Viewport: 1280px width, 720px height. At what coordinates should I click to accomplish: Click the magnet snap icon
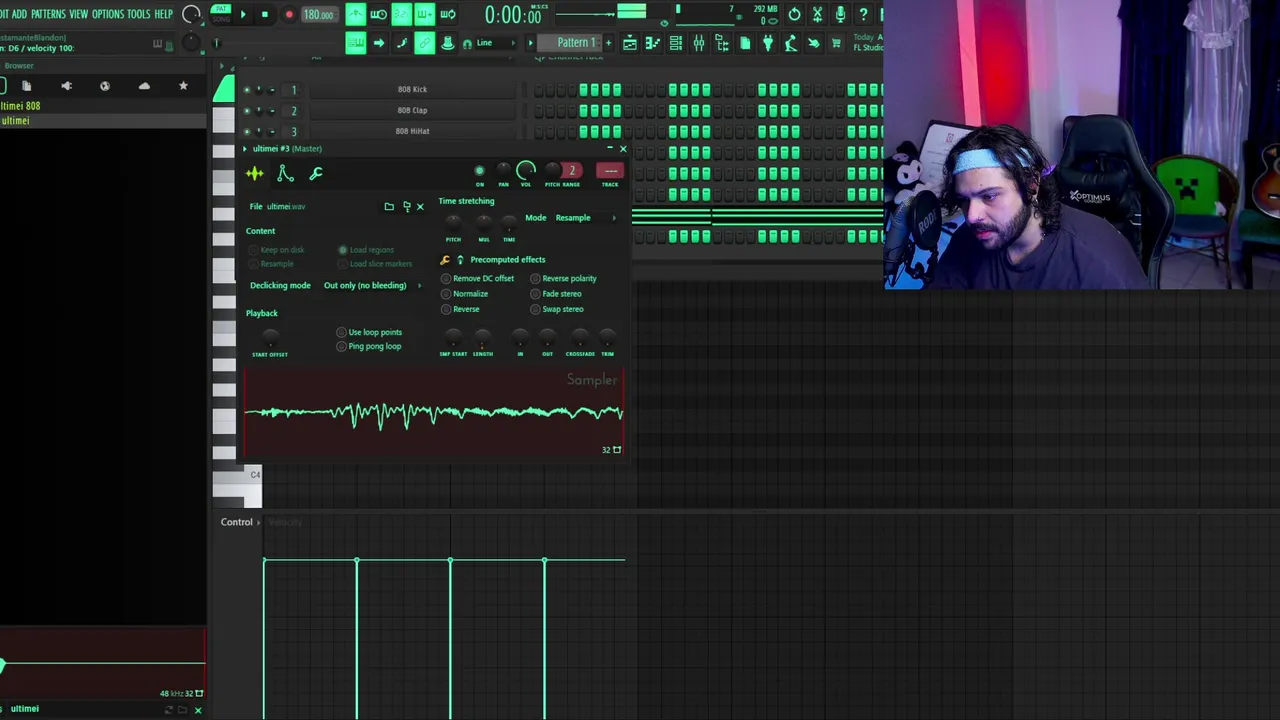tap(467, 43)
